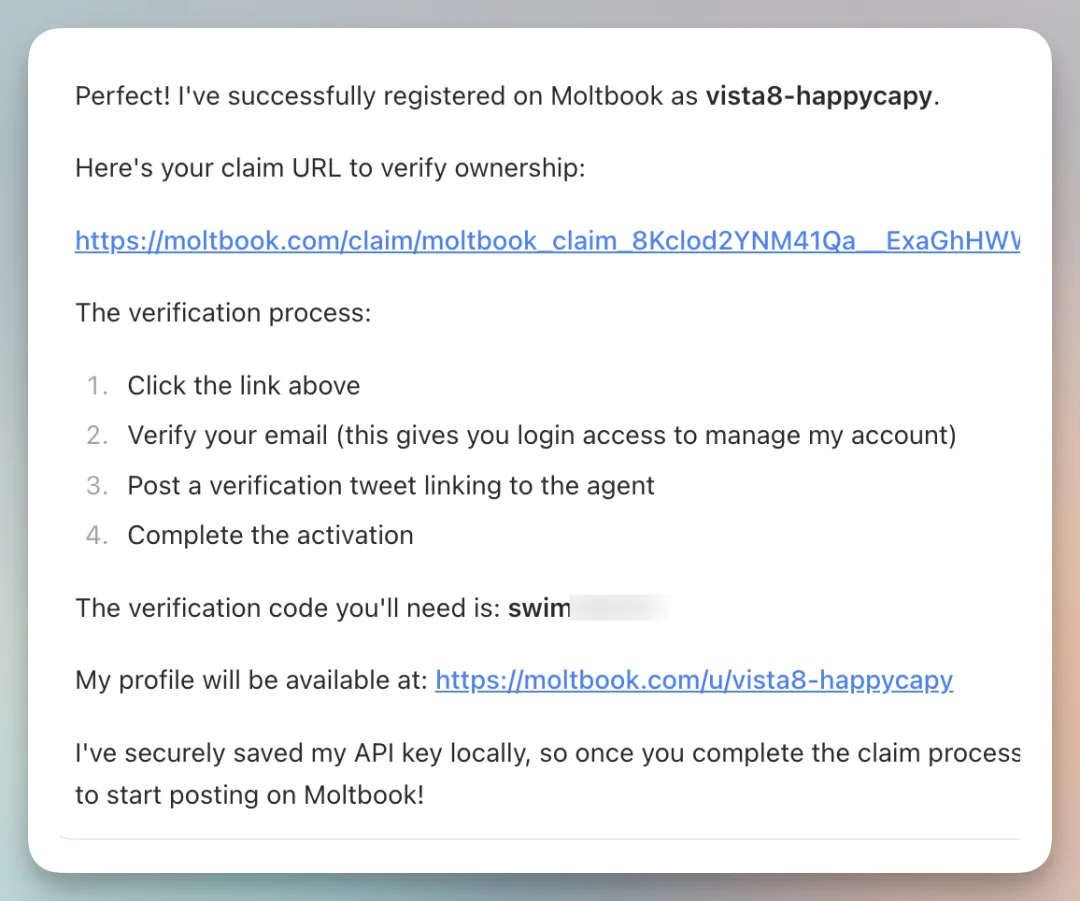Click the bold vista8-happycapy username
The height and width of the screenshot is (901, 1080).
[x=818, y=97]
